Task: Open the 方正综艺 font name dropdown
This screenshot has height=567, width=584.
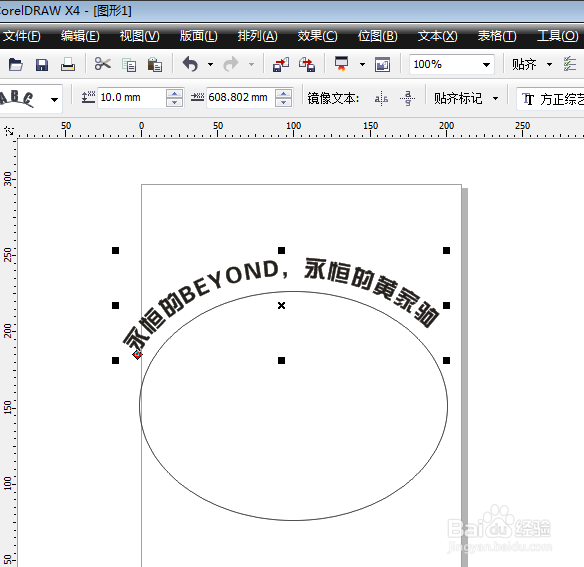Action: (550, 99)
